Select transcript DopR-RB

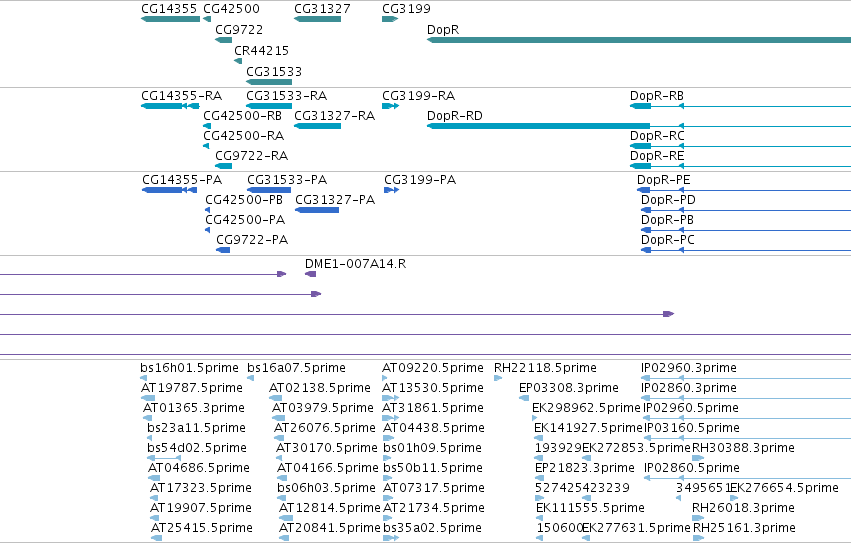pos(740,106)
